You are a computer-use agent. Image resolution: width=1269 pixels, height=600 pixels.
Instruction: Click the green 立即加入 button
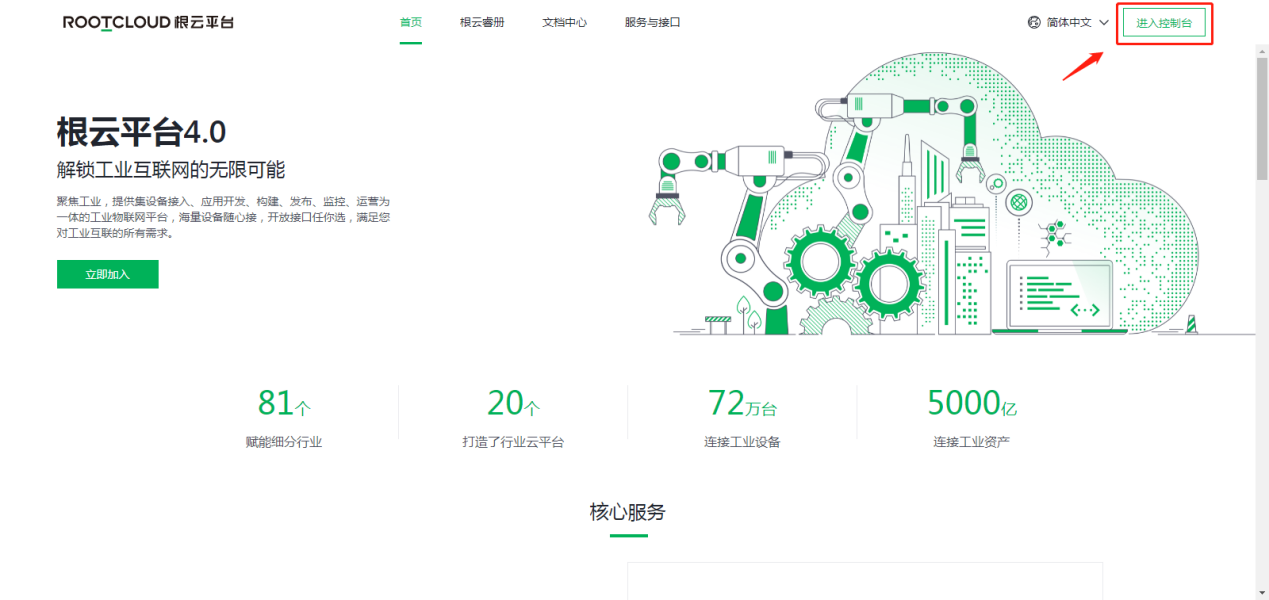click(107, 274)
